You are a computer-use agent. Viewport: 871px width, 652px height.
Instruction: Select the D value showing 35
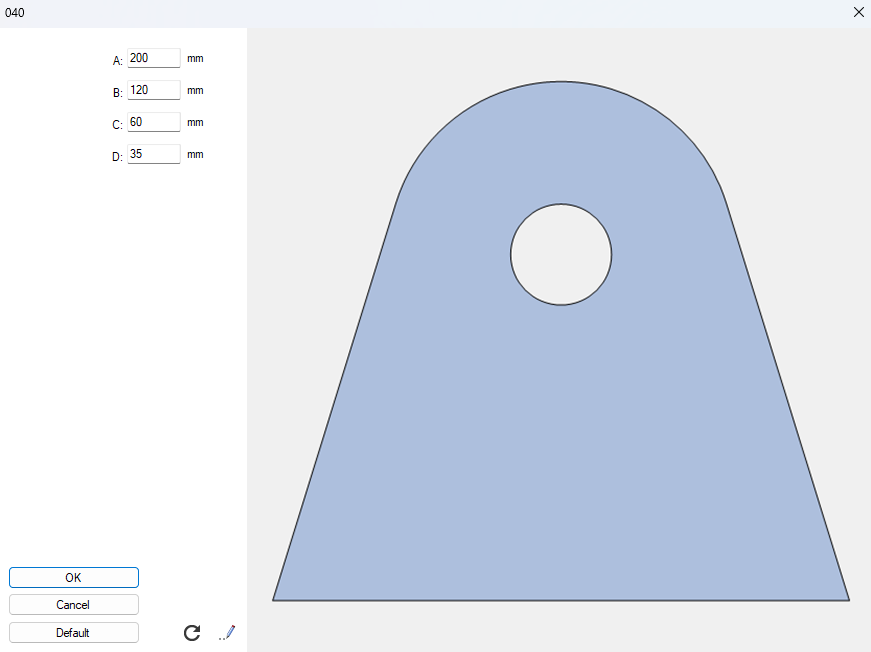click(153, 154)
